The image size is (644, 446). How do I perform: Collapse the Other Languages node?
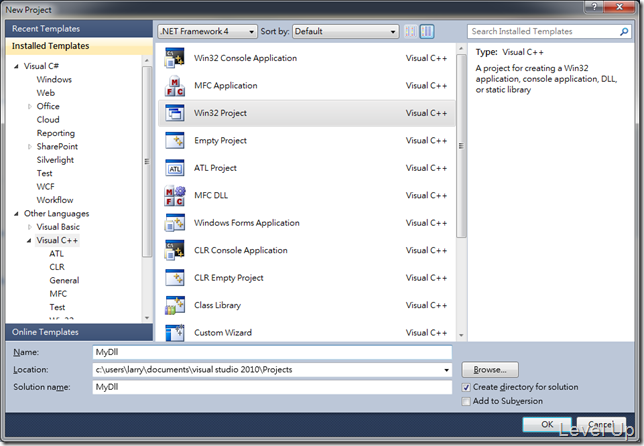pyautogui.click(x=16, y=214)
